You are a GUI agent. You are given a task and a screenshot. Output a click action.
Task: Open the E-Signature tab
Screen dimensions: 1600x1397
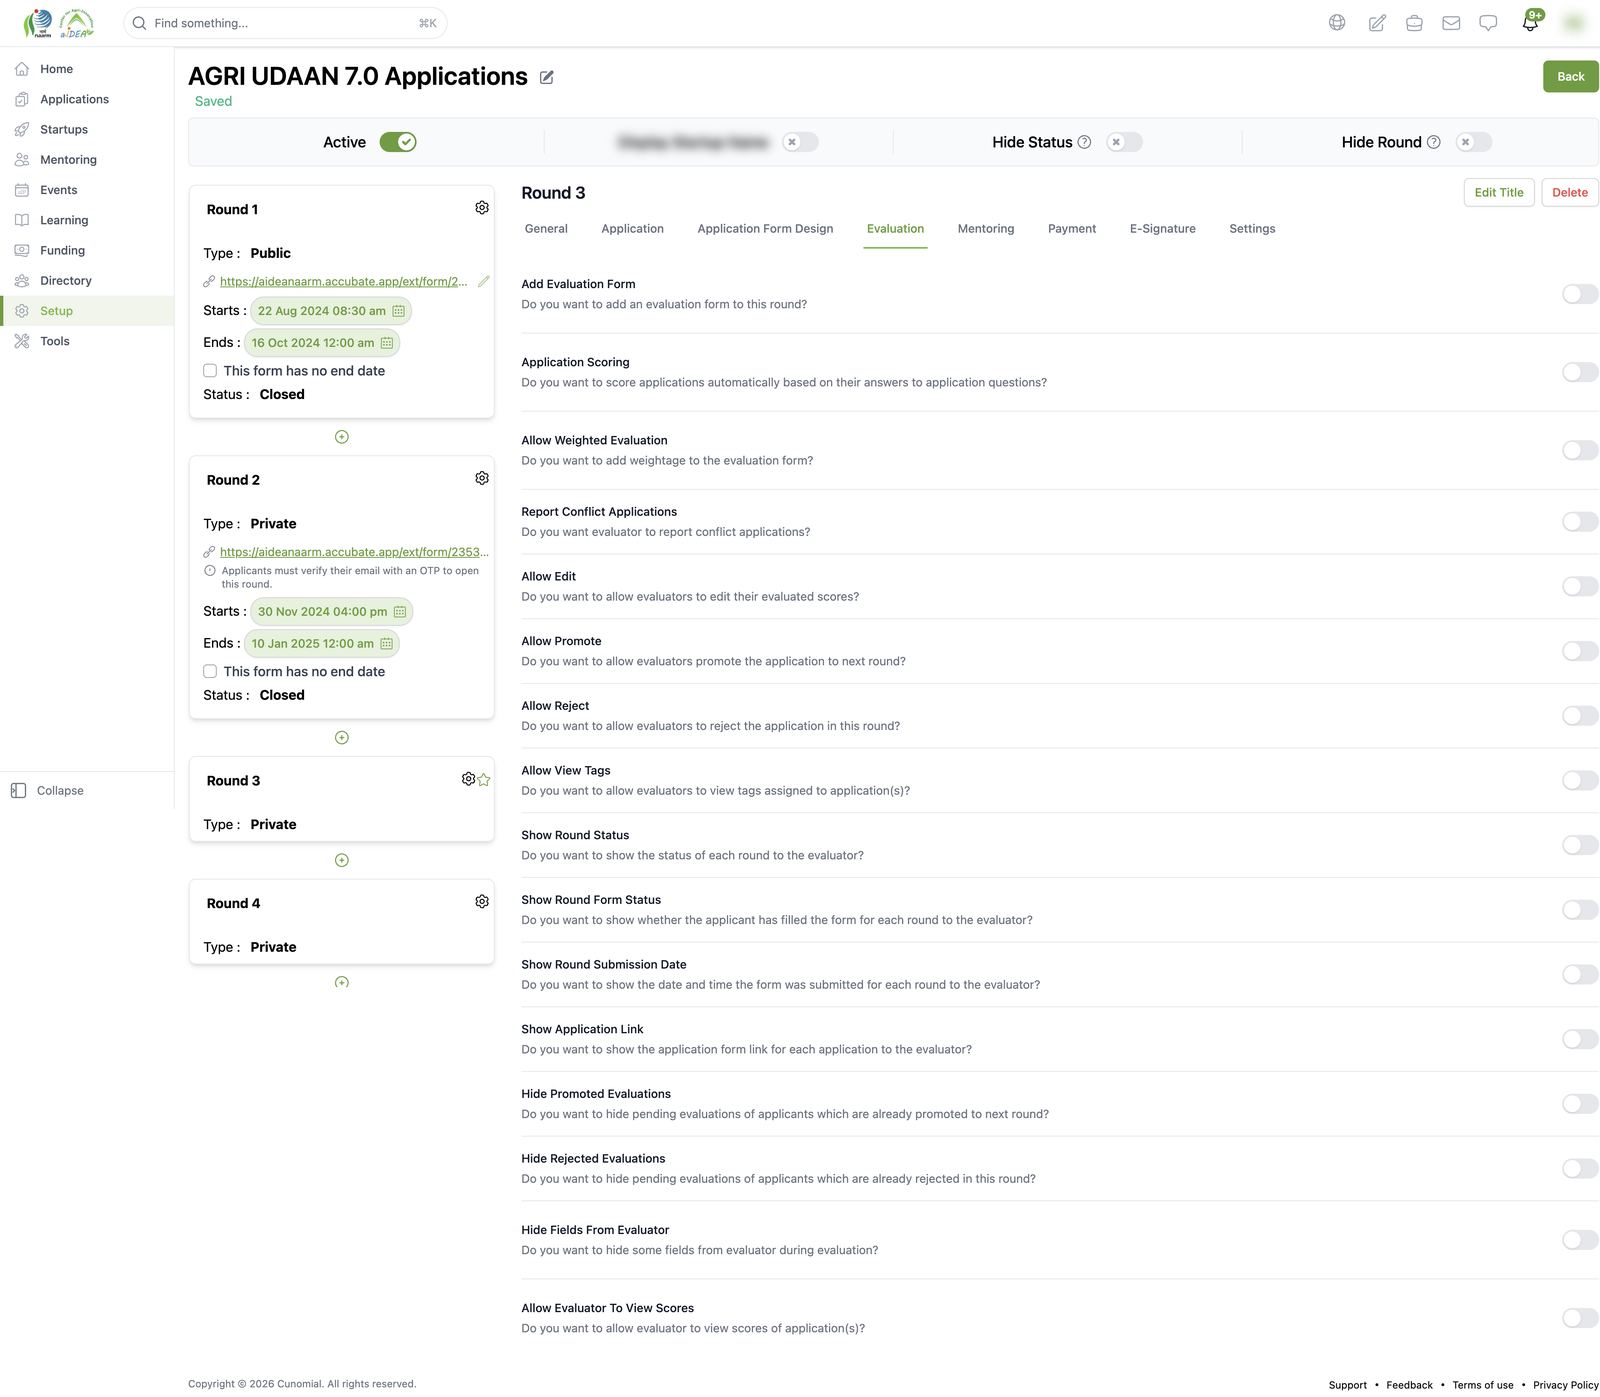point(1163,229)
